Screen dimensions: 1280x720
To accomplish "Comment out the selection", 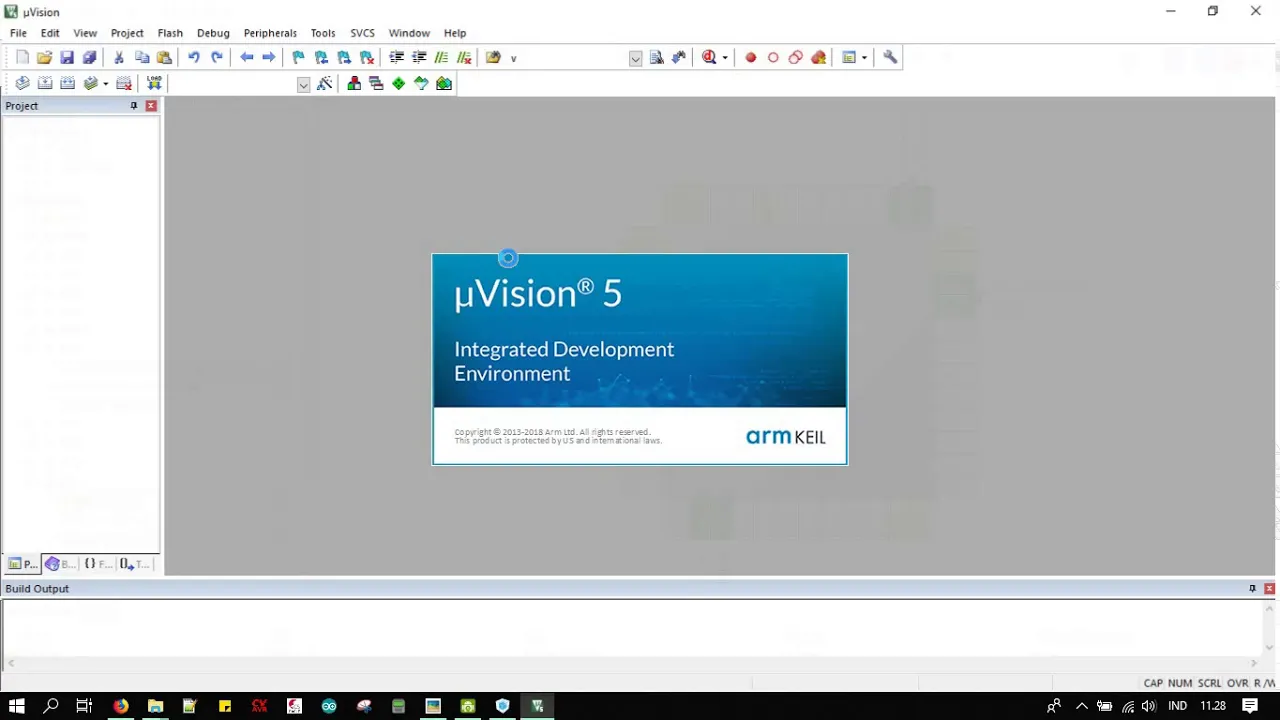I will [x=441, y=58].
